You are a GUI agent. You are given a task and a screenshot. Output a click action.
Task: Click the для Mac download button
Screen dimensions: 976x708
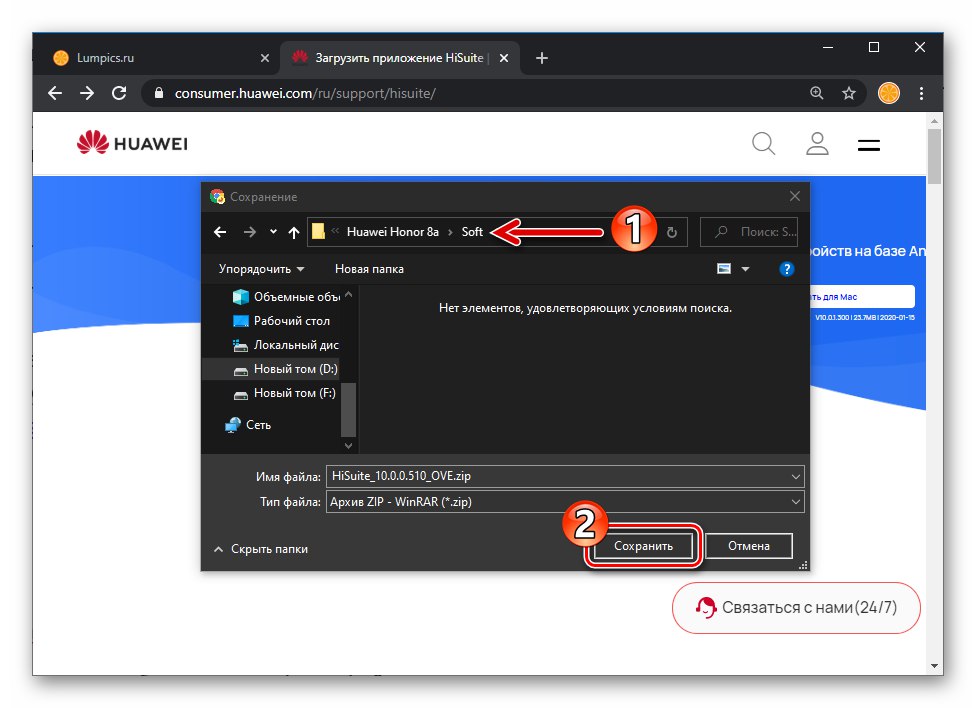coord(862,297)
